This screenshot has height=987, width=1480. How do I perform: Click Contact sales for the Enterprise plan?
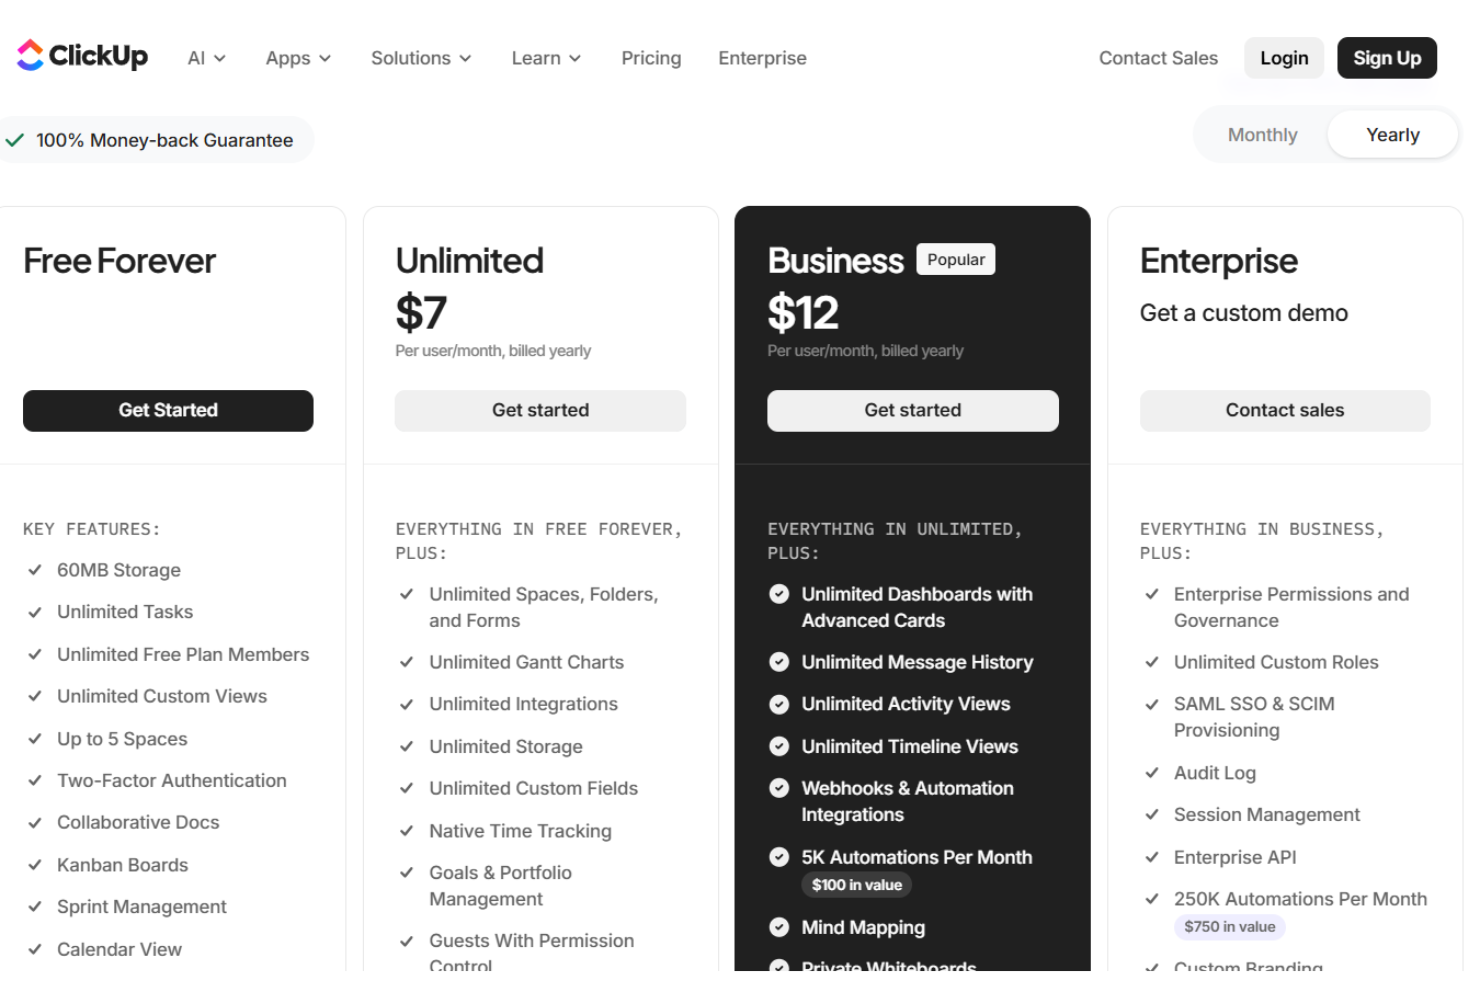coord(1284,410)
